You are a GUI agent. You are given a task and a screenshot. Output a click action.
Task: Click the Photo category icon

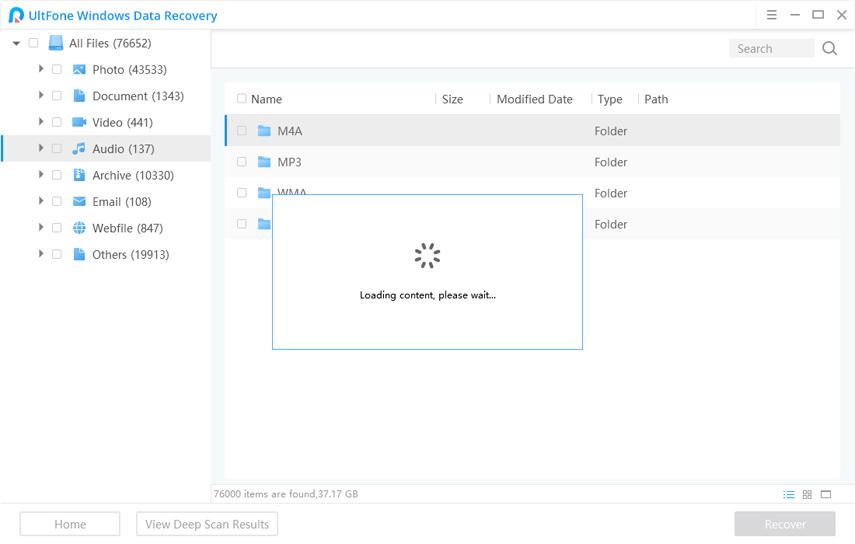pos(79,69)
